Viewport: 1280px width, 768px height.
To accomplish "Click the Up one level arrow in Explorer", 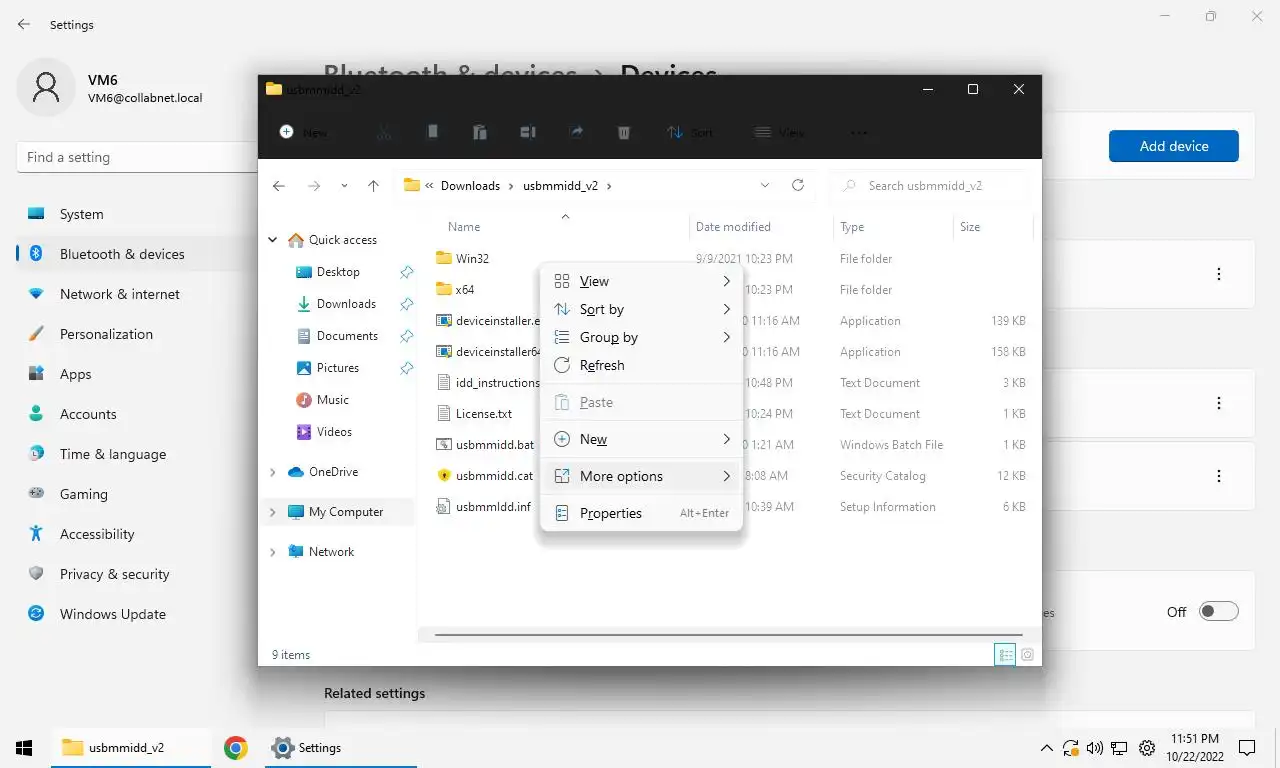I will click(373, 186).
